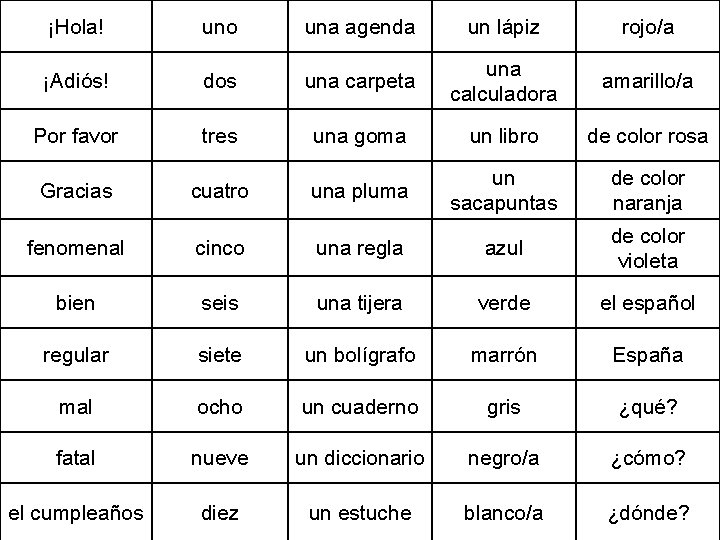Click the un sacapuntas cell
The image size is (720, 540).
(x=504, y=190)
